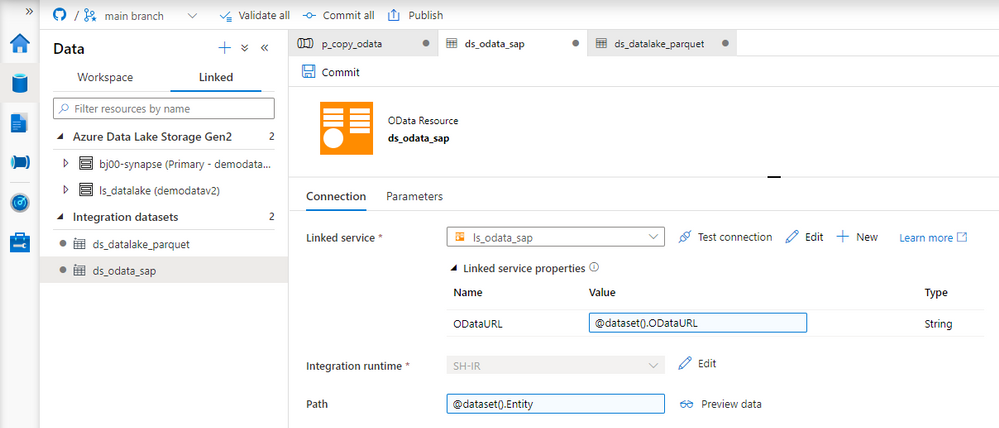This screenshot has width=999, height=428.
Task: Select the Linked tab in the Data panel
Action: coord(216,77)
